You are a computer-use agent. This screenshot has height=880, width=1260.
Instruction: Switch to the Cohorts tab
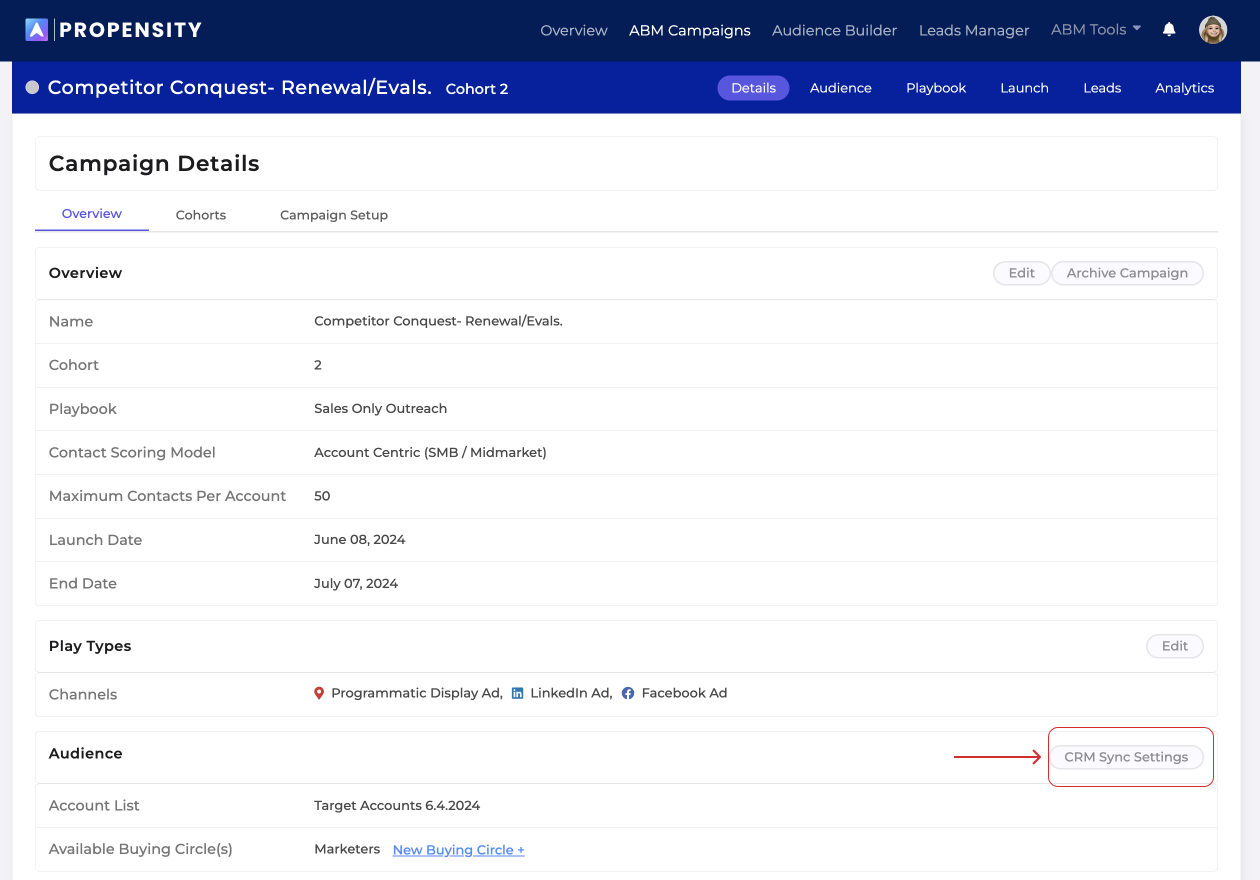[x=200, y=214]
